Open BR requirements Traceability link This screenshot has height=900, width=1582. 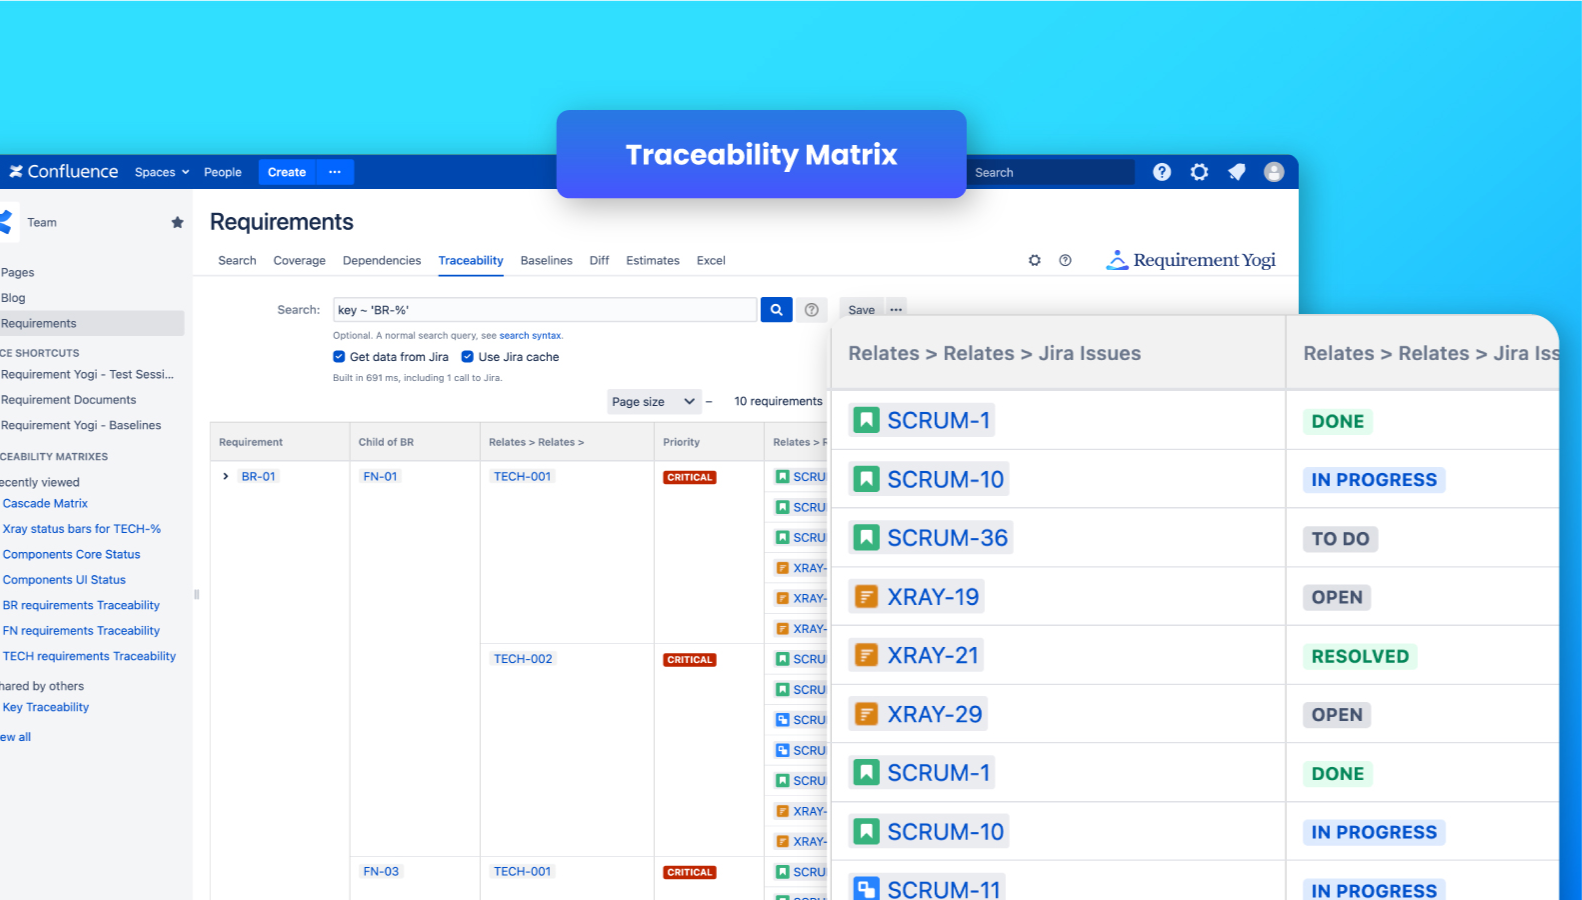[81, 605]
